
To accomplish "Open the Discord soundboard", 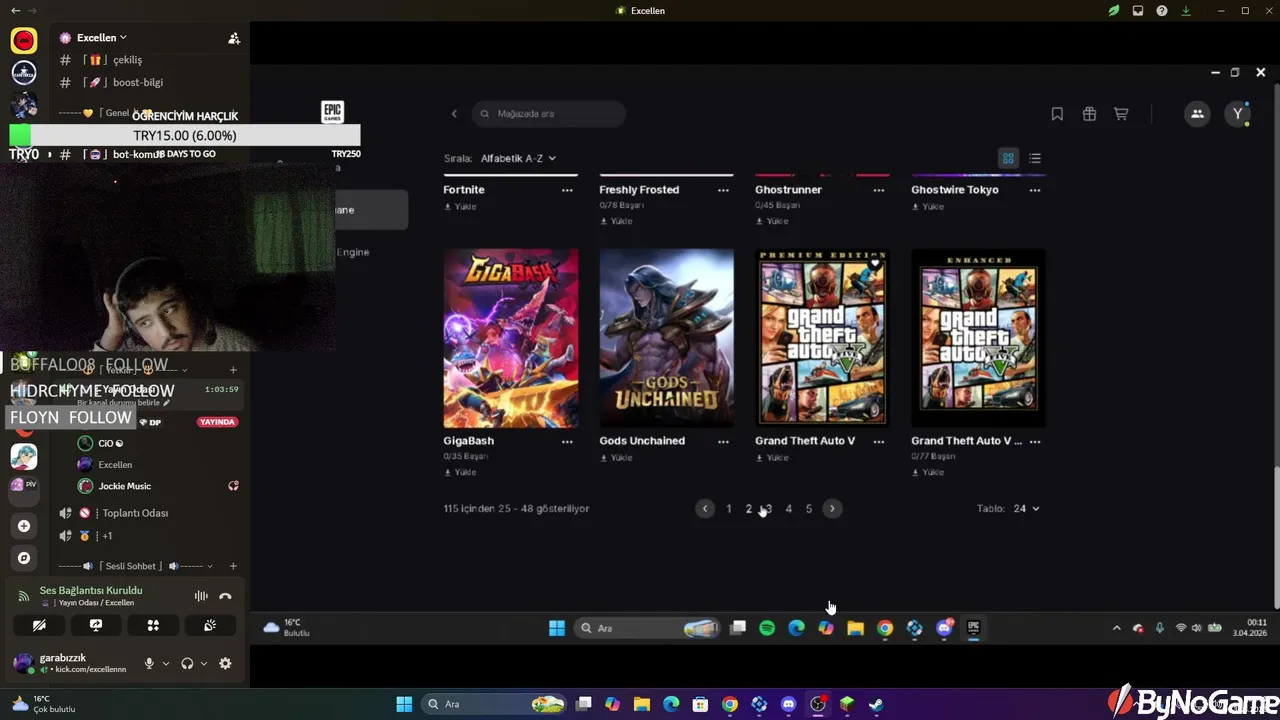I will click(x=210, y=625).
